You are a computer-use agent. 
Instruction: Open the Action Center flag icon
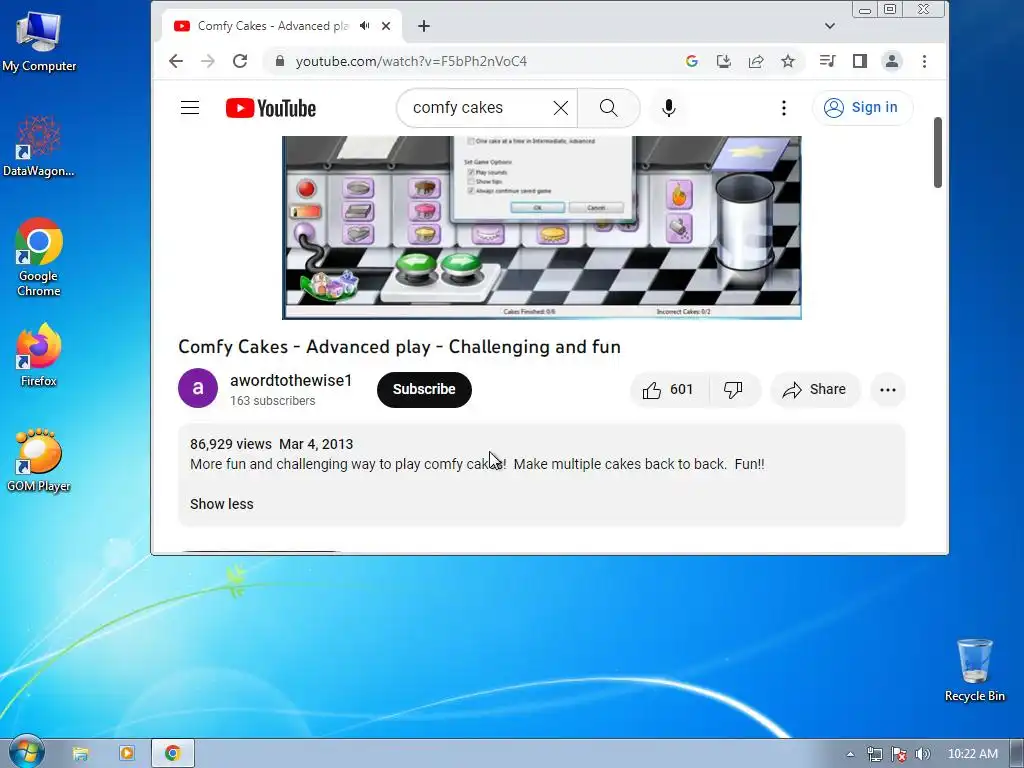899,754
